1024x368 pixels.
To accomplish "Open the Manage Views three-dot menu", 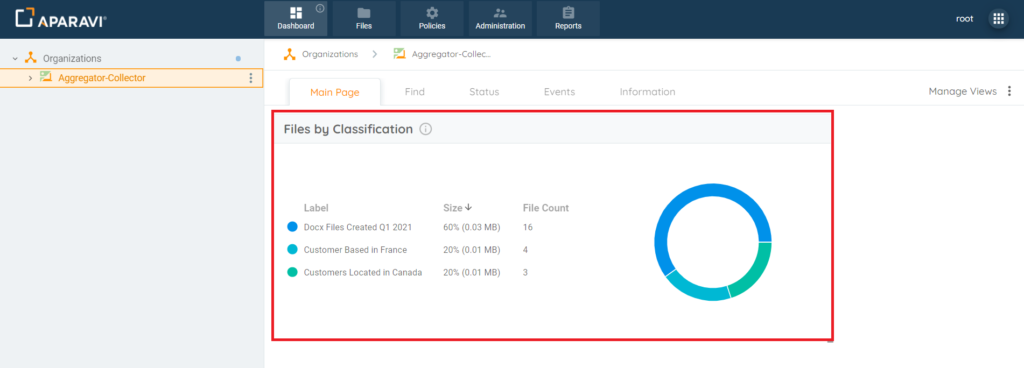I will click(1010, 91).
